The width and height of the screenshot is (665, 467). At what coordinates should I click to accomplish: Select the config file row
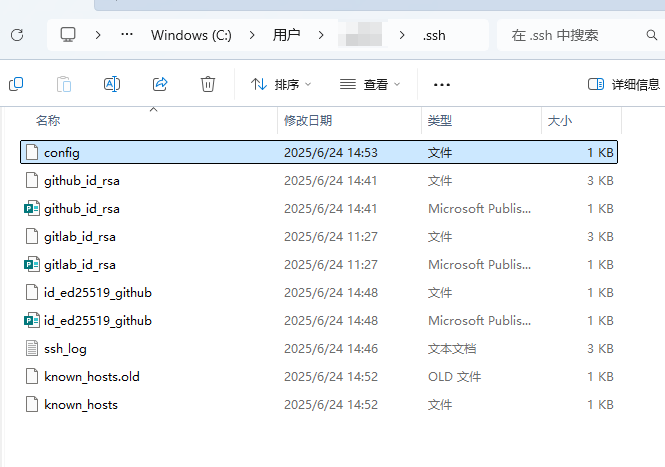point(319,152)
